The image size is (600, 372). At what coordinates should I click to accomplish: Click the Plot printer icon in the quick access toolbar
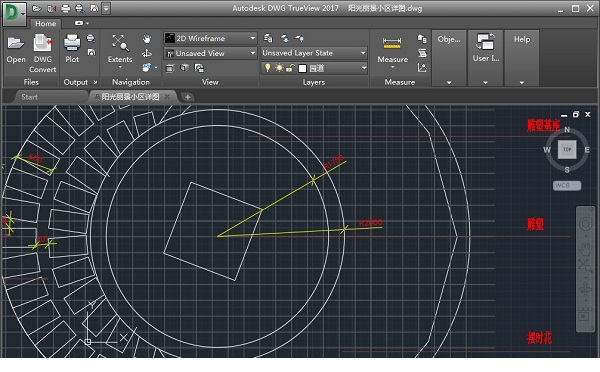tap(65, 8)
